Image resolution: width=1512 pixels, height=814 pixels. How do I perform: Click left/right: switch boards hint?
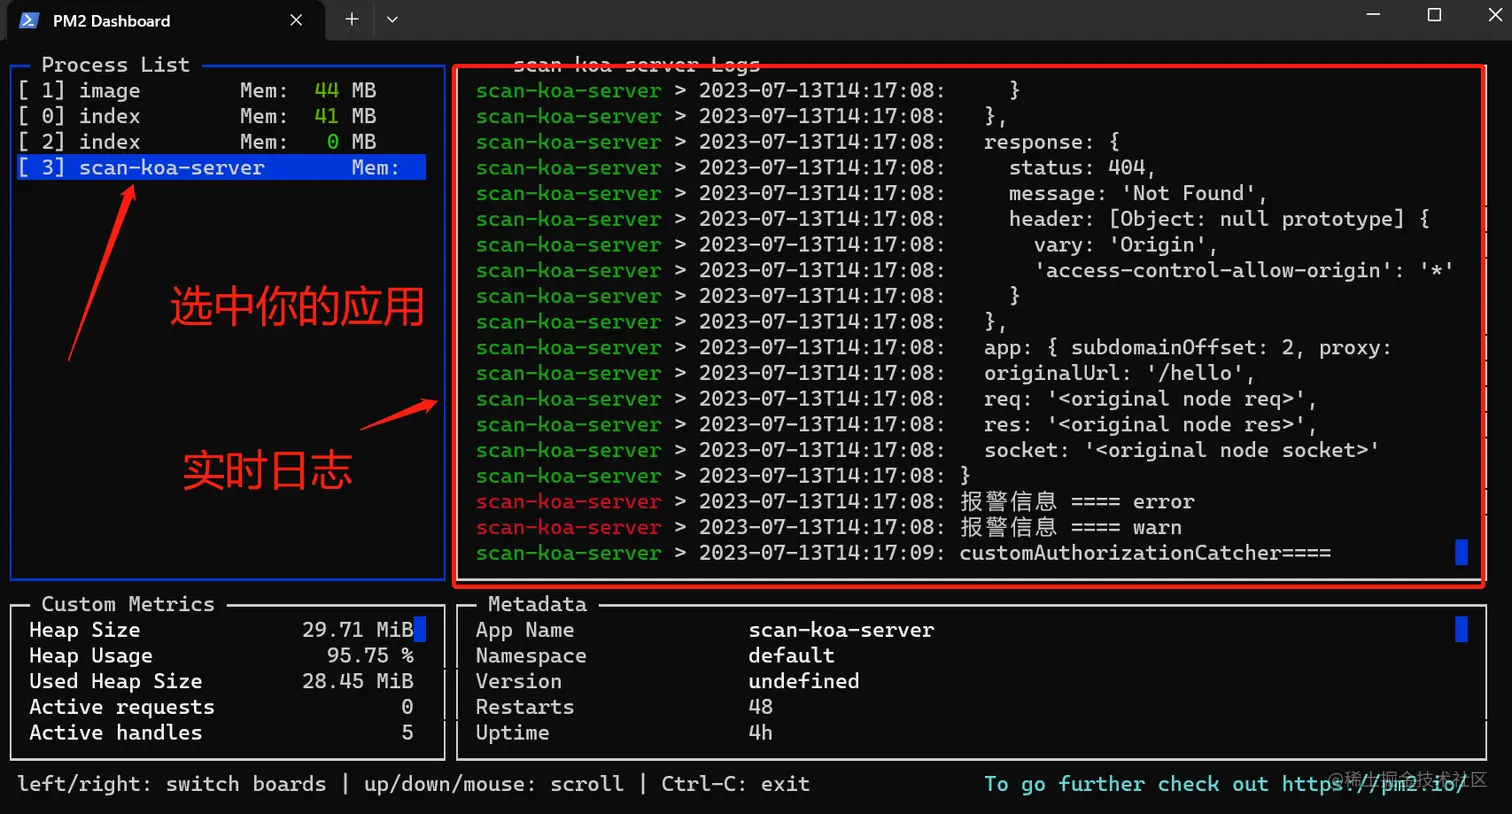(172, 784)
